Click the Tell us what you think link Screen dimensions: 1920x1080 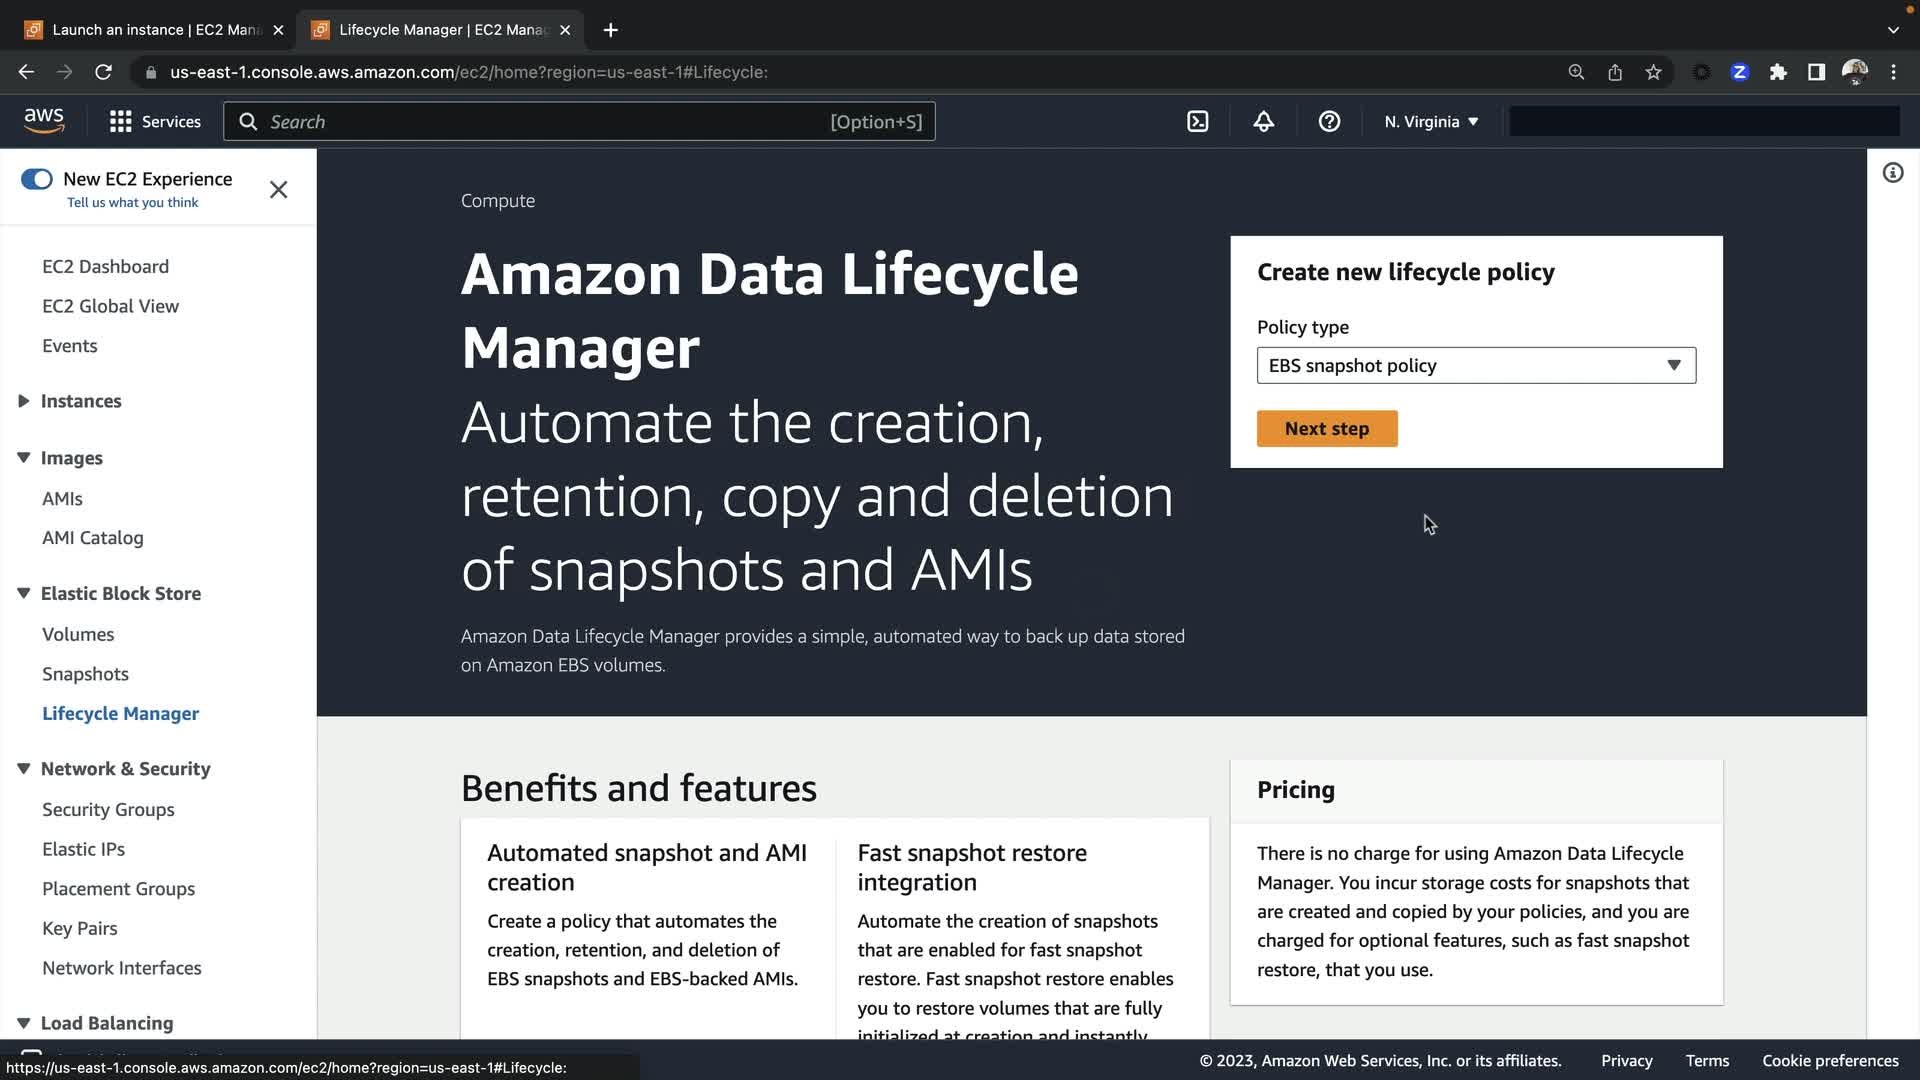(132, 203)
